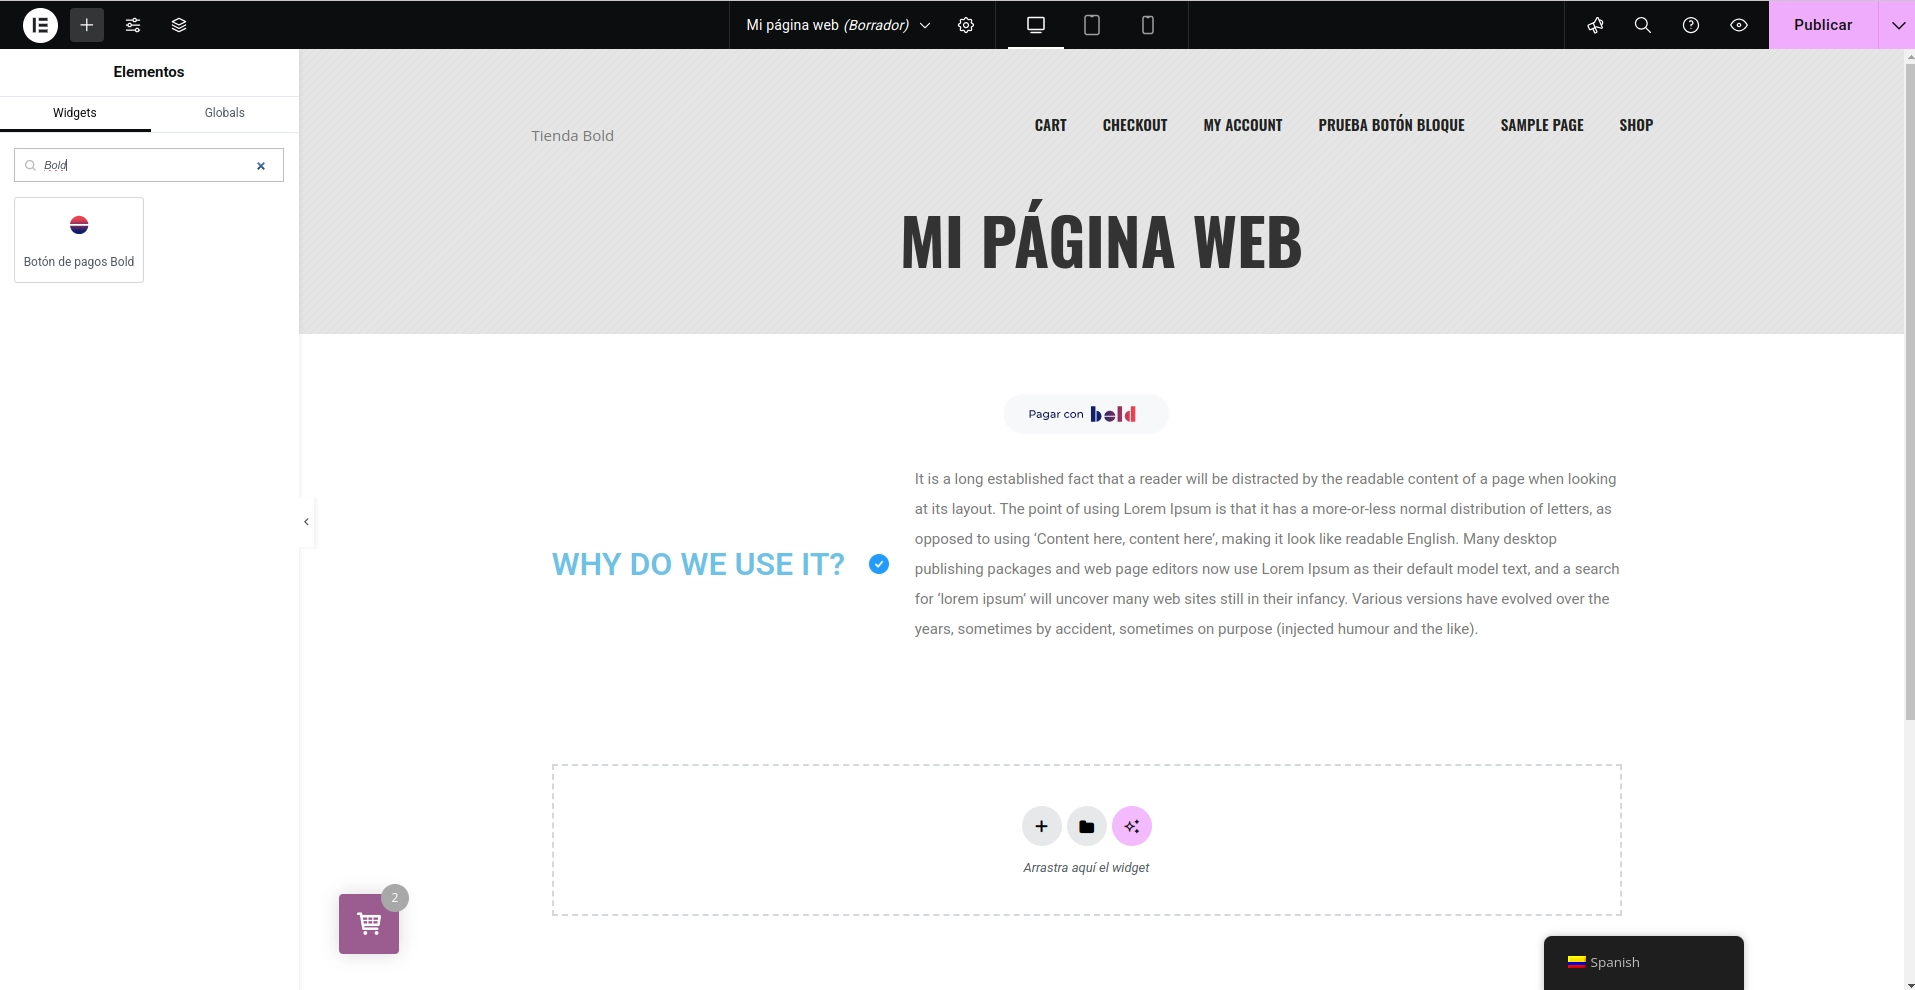Image resolution: width=1915 pixels, height=990 pixels.
Task: Open the structure layers icon
Action: (179, 25)
